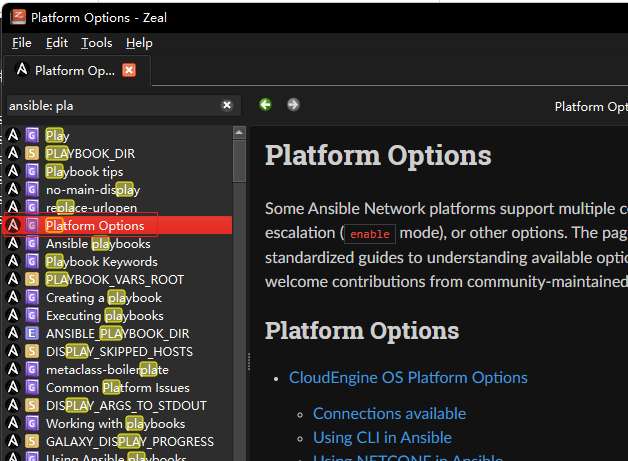This screenshot has width=628, height=461.
Task: Select Playbook Keywords in results list
Action: pos(102,262)
